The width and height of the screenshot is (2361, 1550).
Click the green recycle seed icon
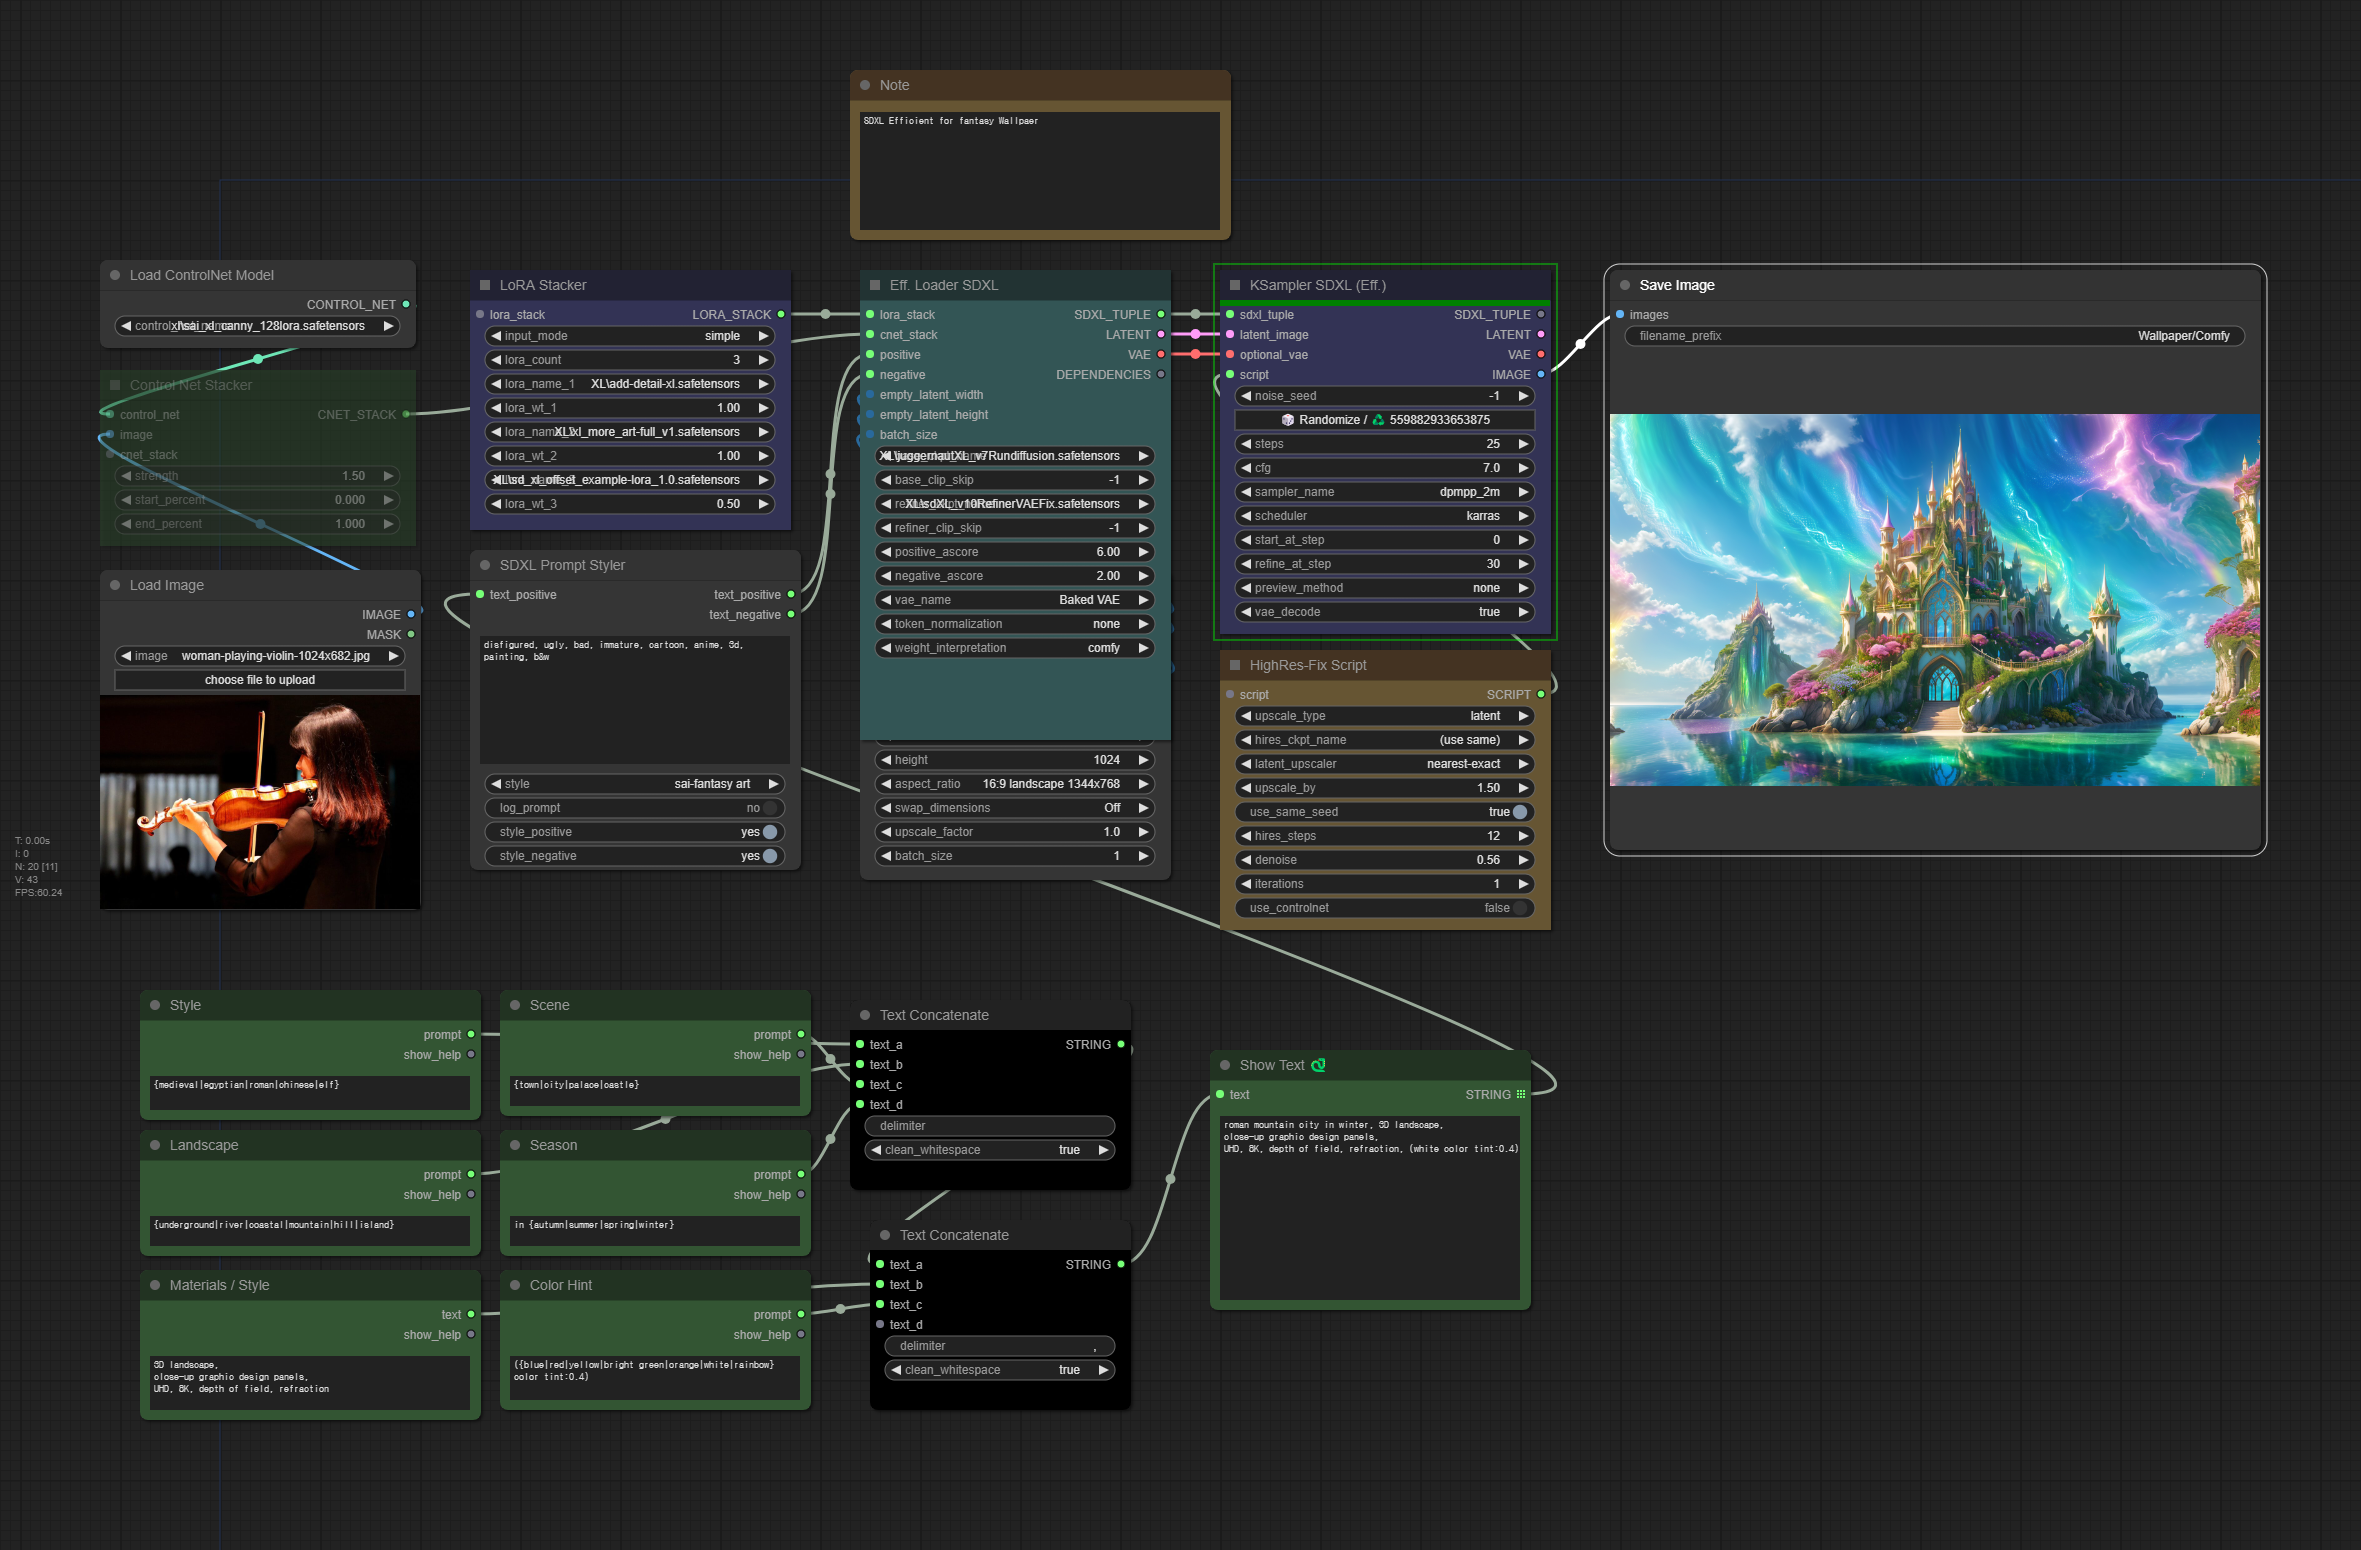point(1378,420)
